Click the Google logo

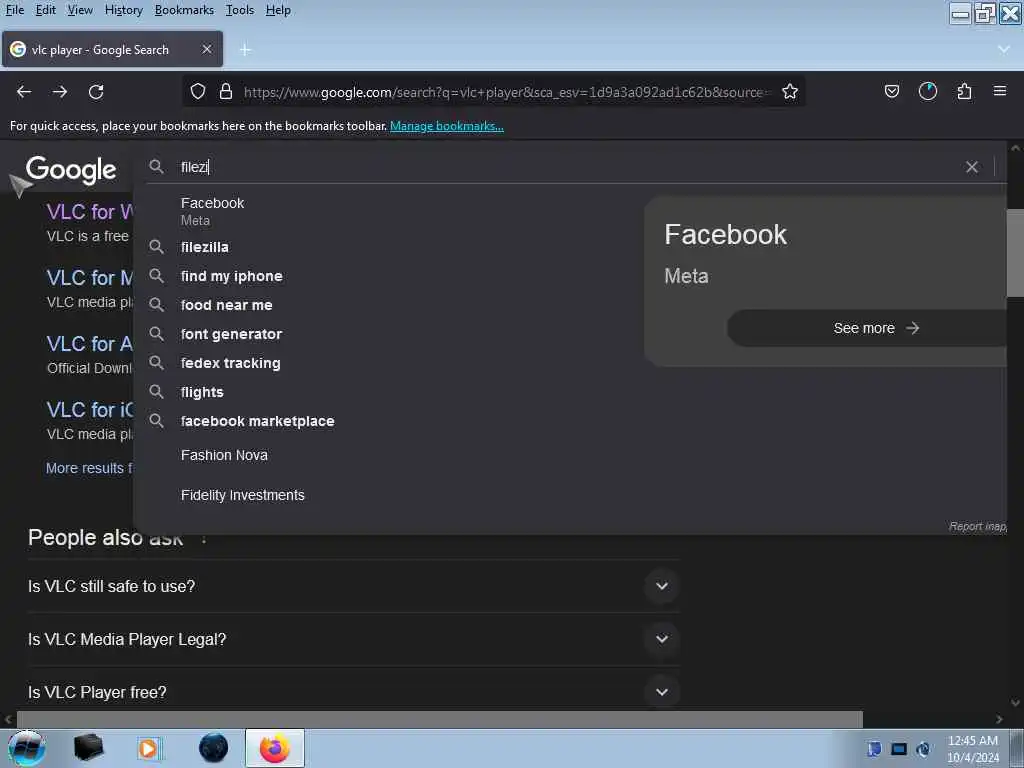coord(71,170)
